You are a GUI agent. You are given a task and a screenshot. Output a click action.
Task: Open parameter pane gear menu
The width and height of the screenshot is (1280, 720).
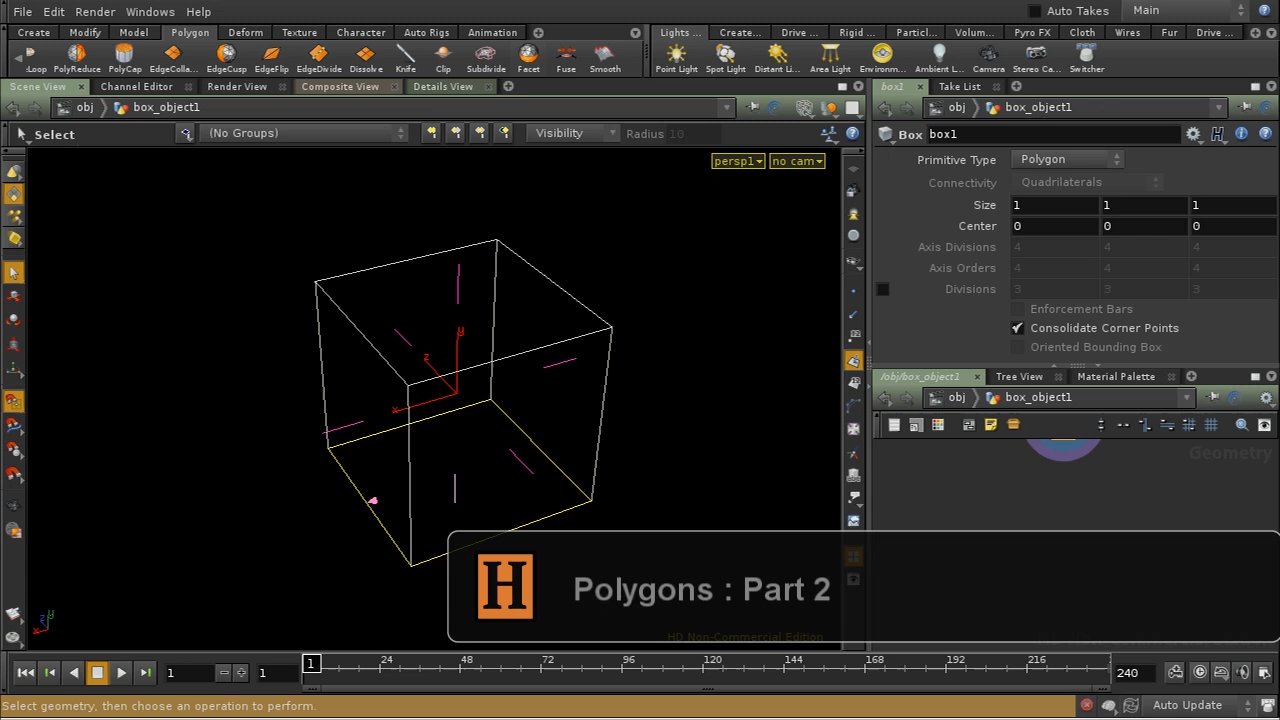tap(1193, 134)
